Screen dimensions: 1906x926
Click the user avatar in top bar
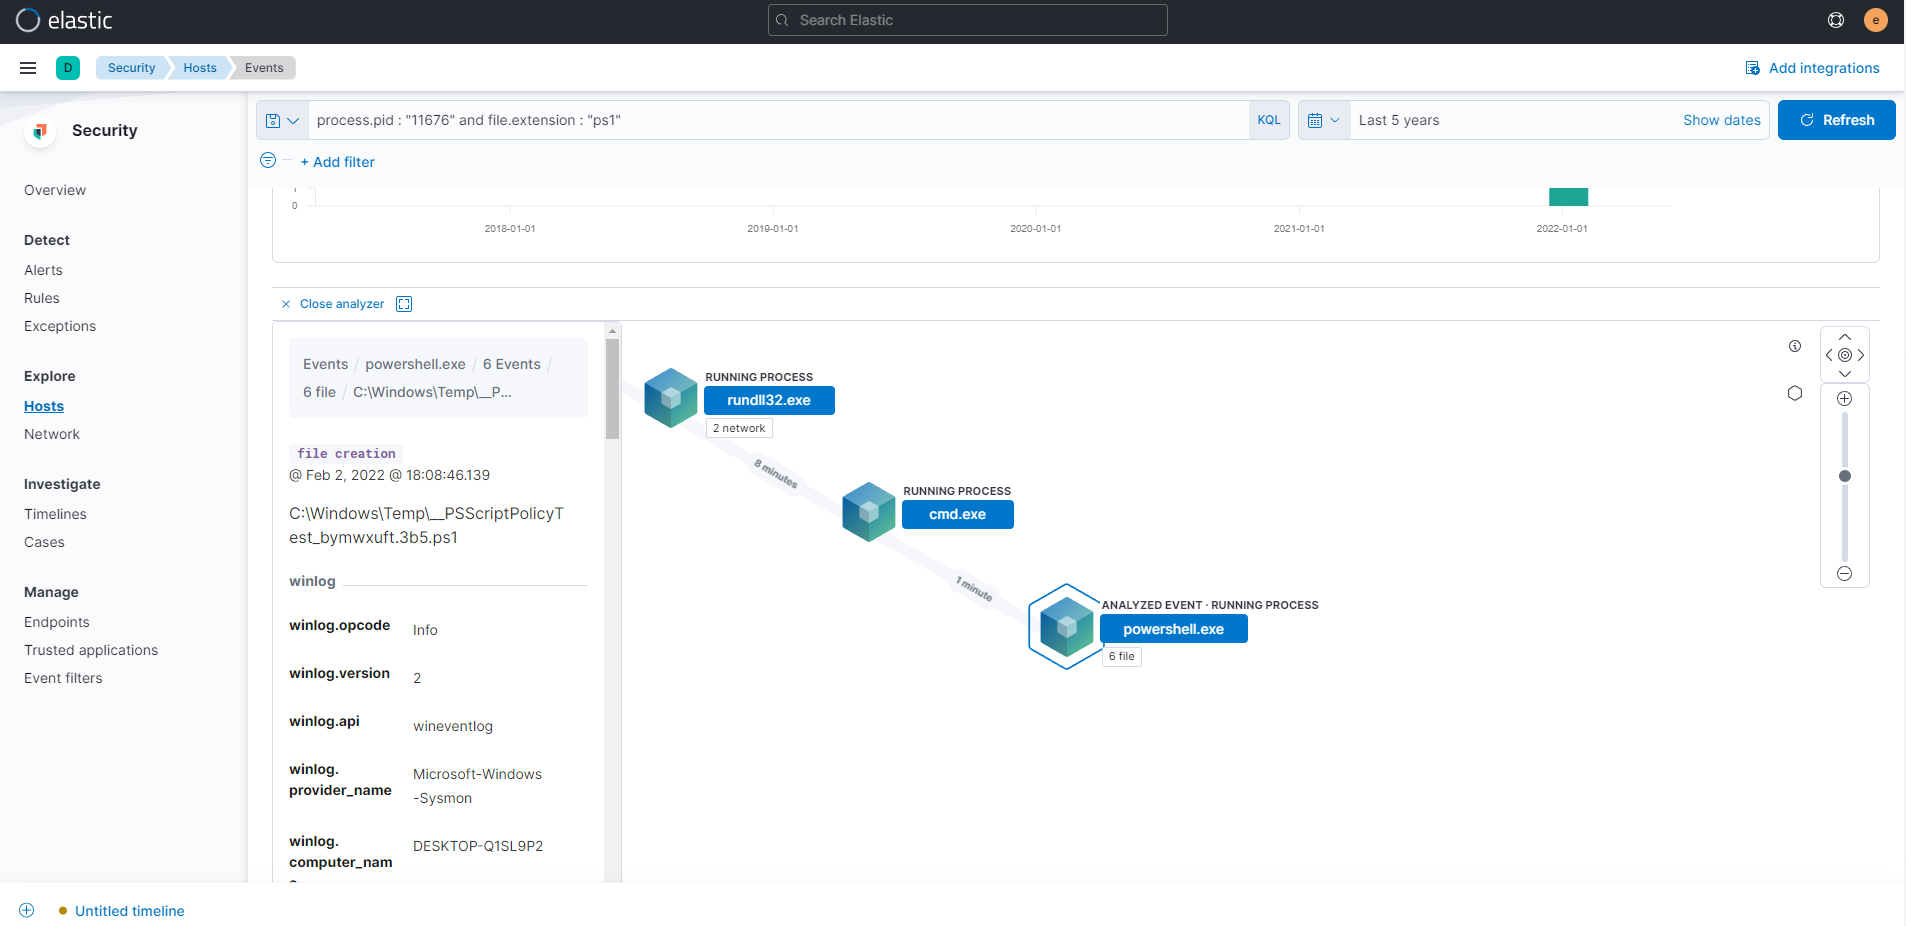pos(1875,20)
